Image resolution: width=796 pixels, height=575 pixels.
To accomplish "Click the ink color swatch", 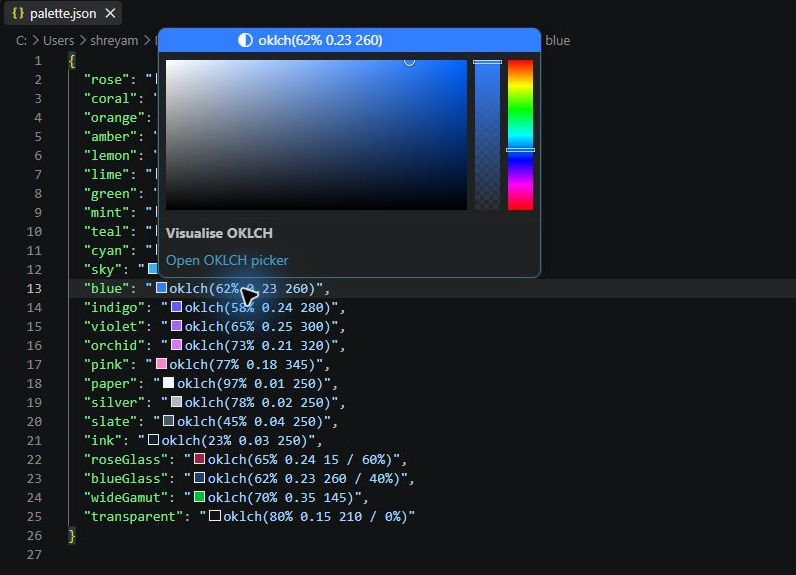I will coord(153,439).
